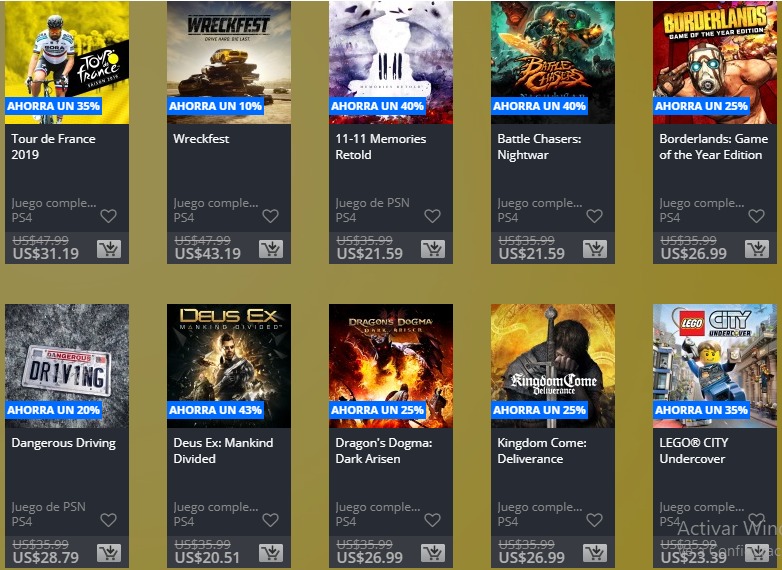Screen dimensions: 782x570
Task: Add Dangerous Driving to cart
Action: [109, 553]
